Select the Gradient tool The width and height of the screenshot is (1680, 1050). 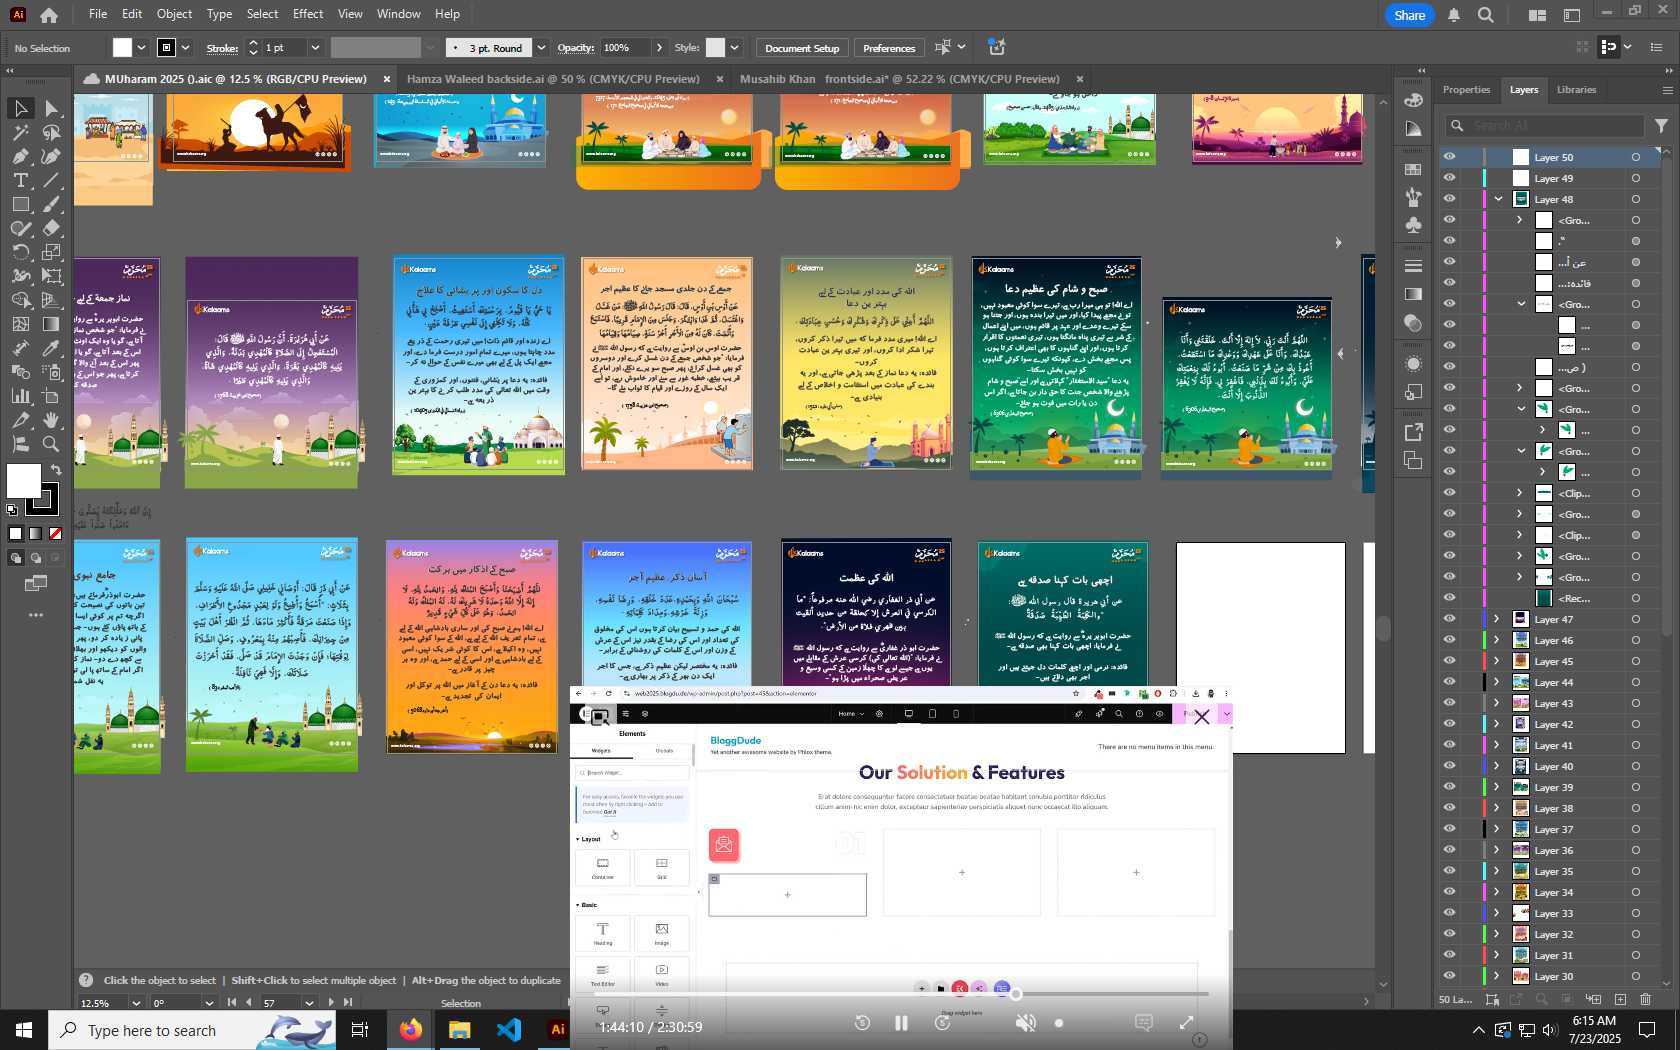coord(52,324)
